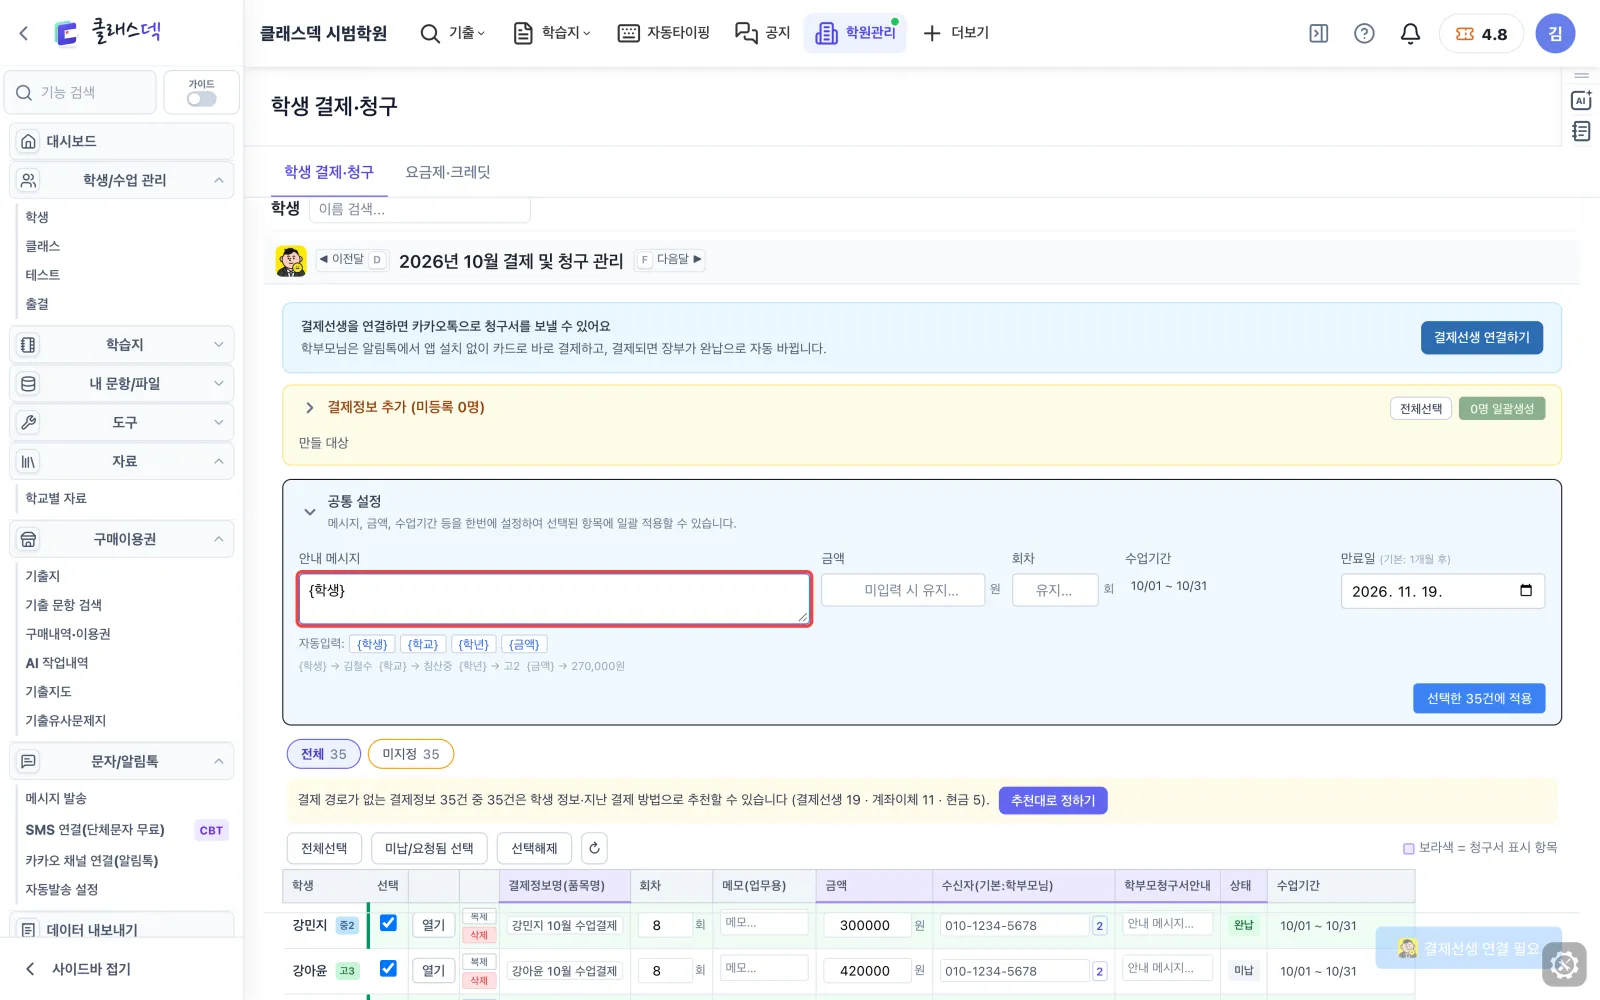Open the 4.8 ticket credit badge
1600x1000 pixels.
click(1481, 34)
